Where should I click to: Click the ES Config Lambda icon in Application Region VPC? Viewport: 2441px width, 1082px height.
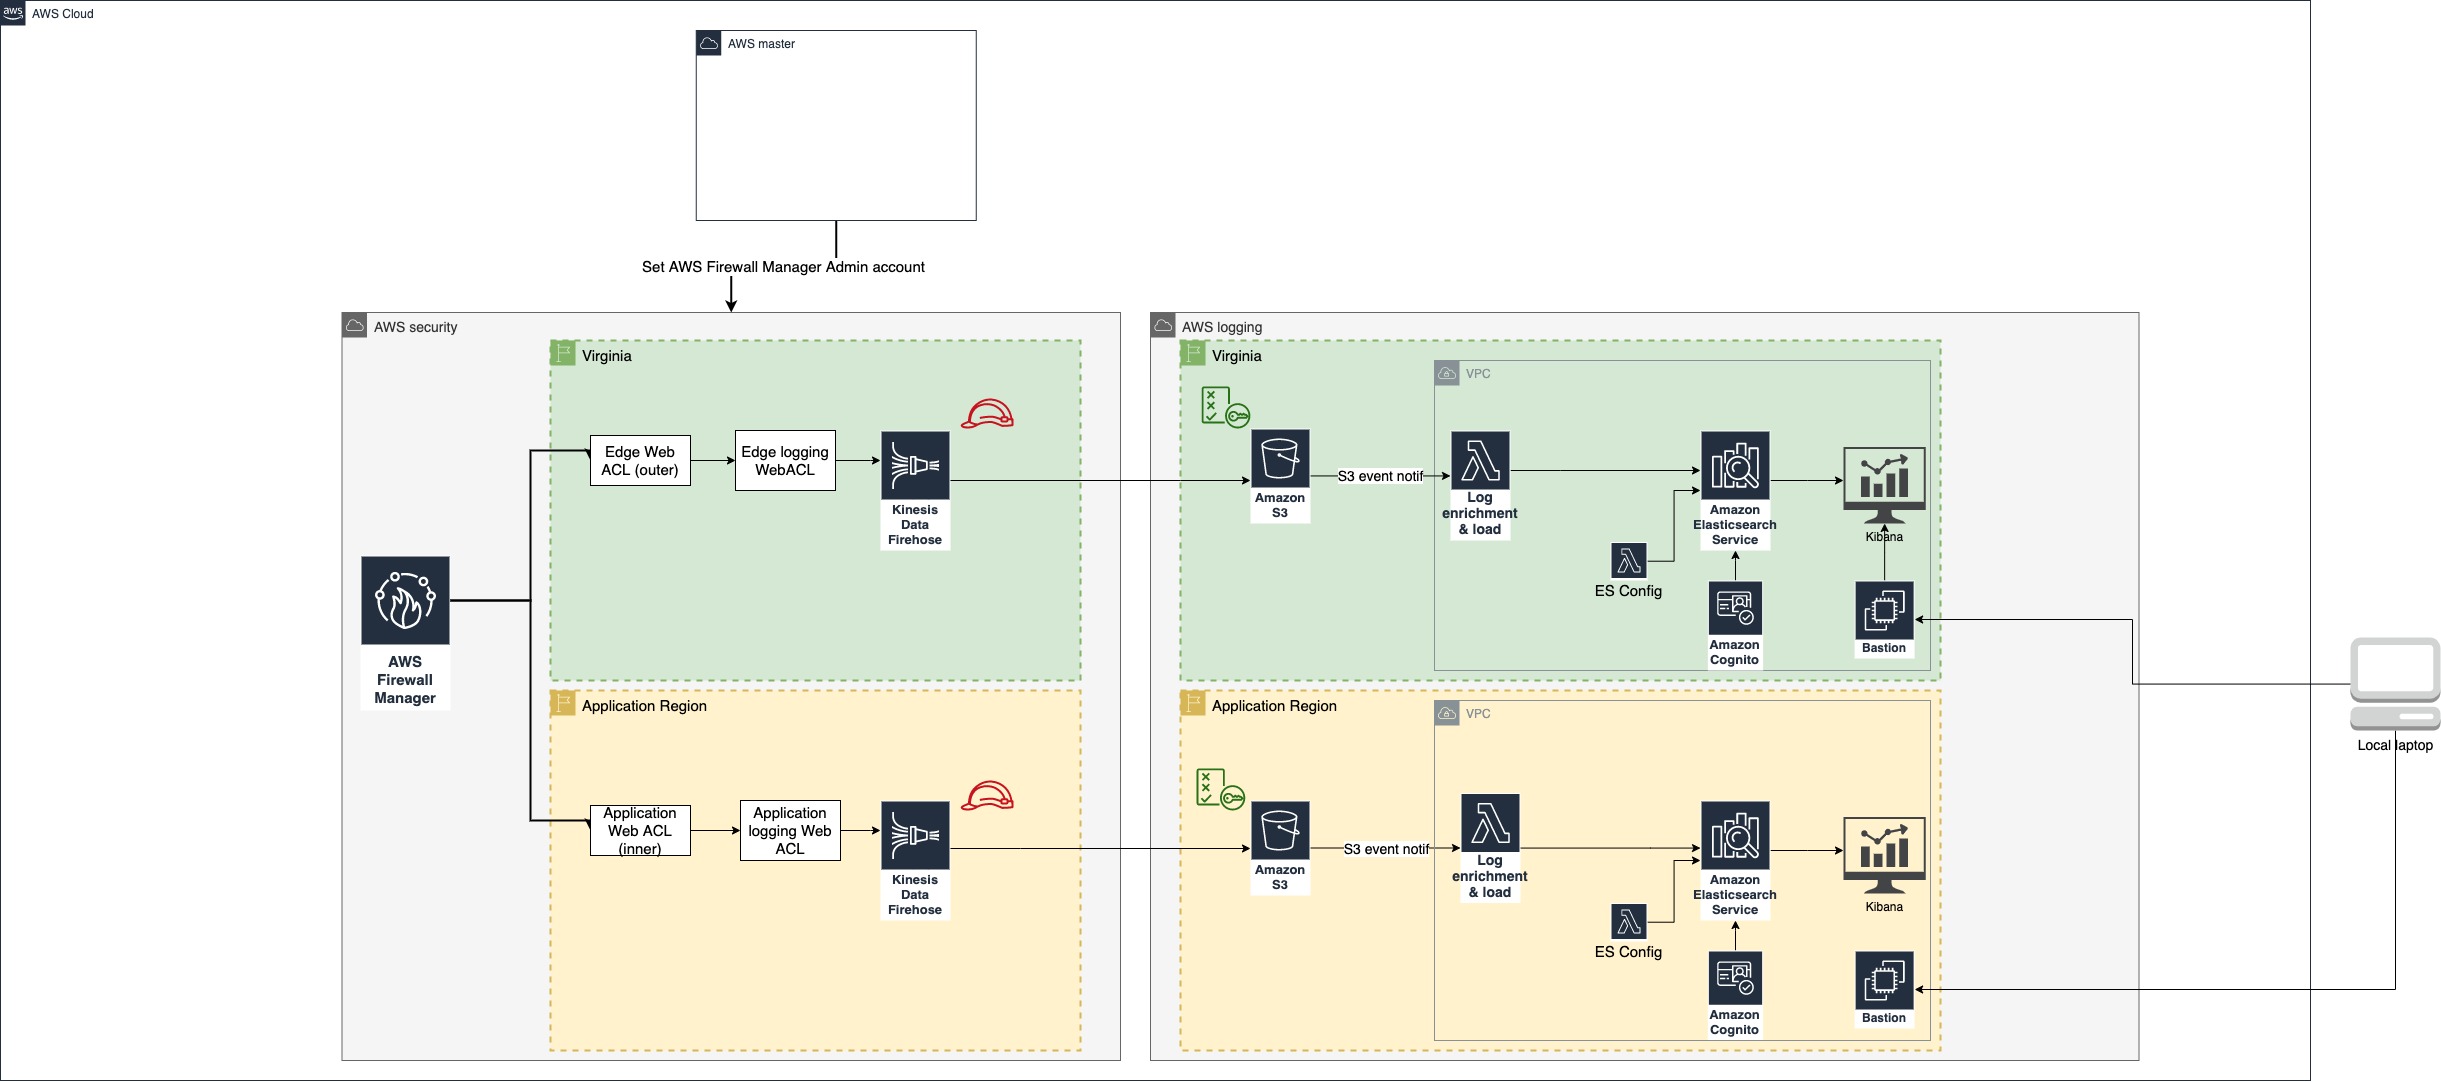click(1629, 922)
